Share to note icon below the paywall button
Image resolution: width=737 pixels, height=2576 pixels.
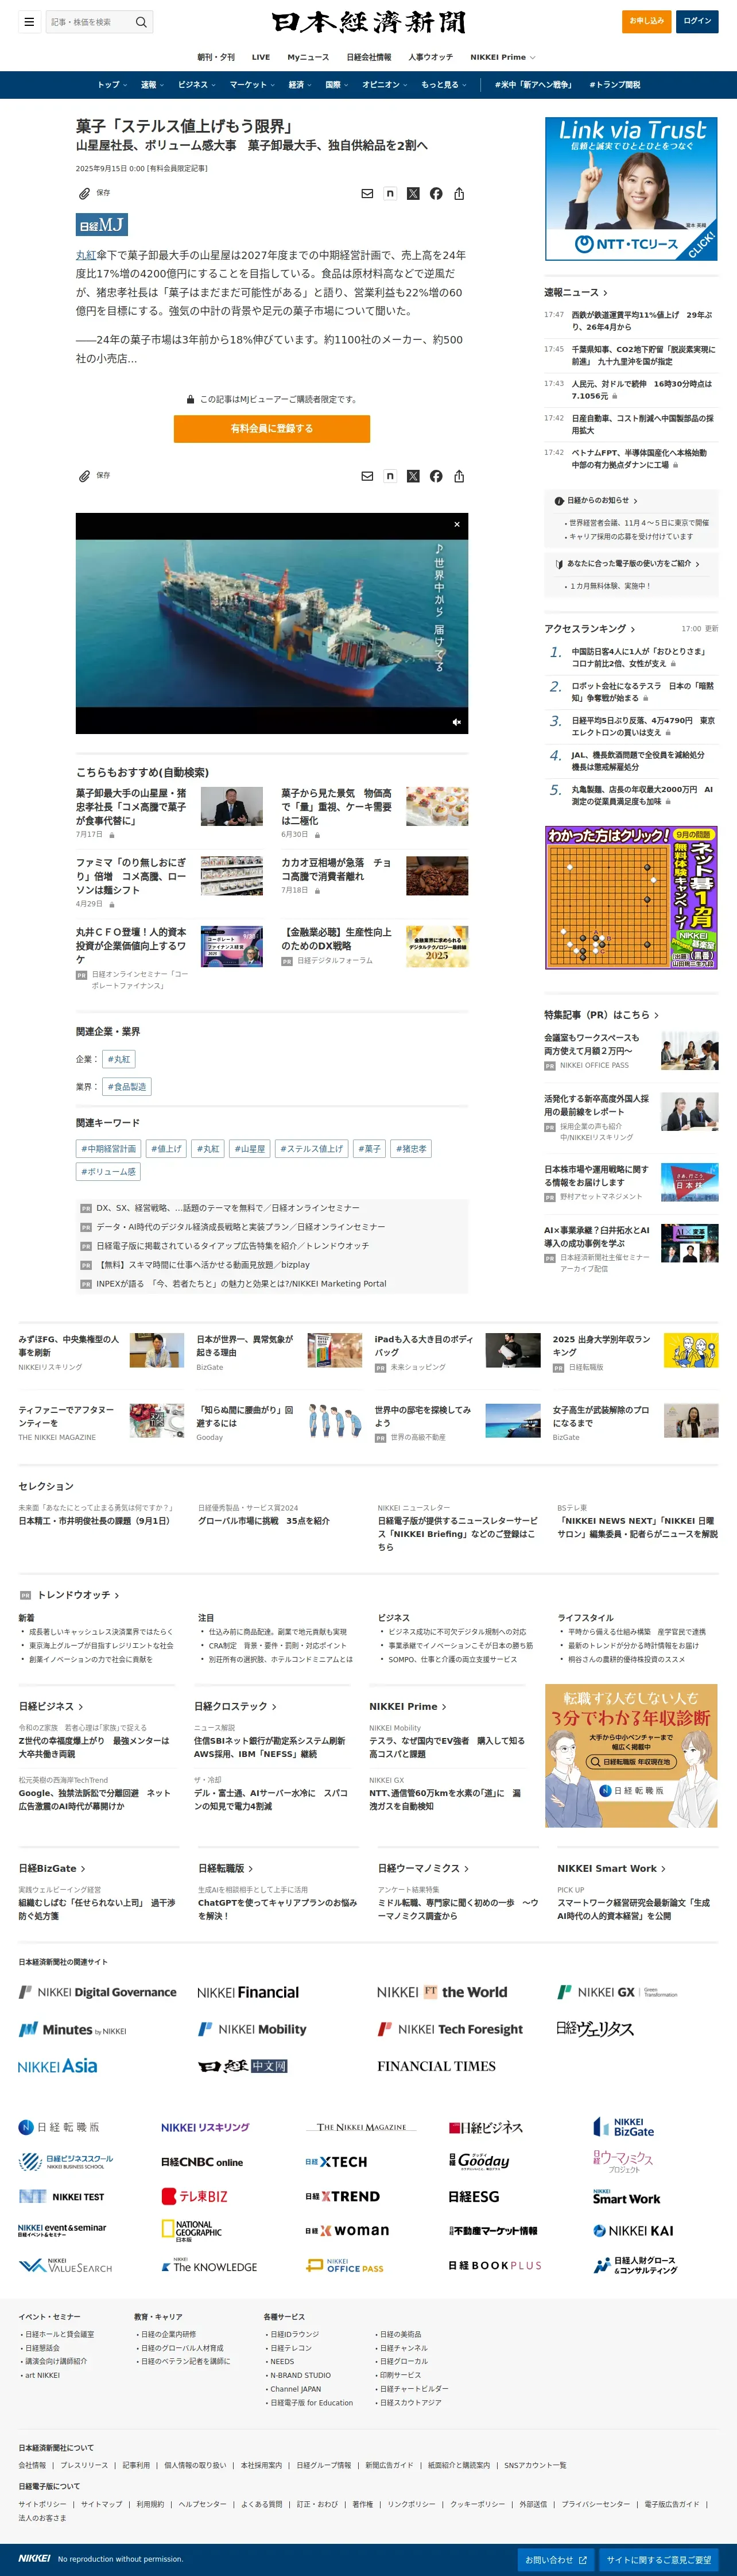(390, 476)
